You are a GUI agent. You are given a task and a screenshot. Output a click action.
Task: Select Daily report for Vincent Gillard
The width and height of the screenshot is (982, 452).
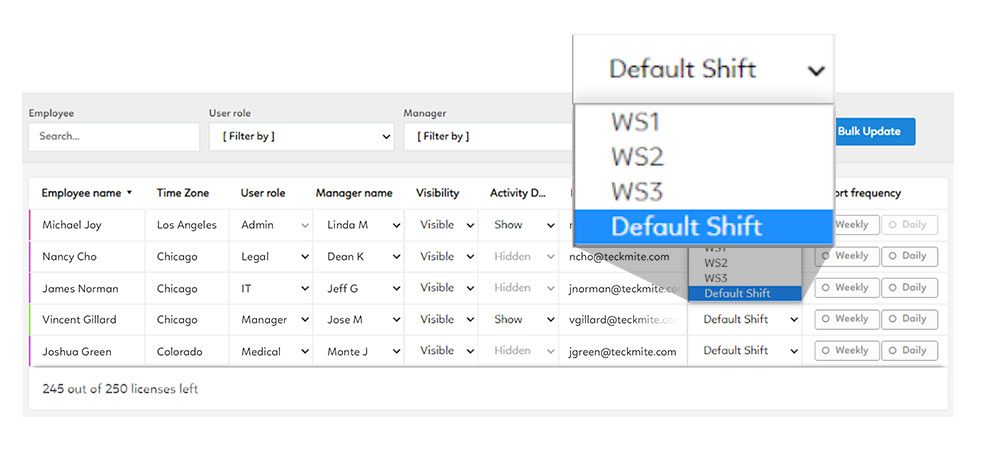point(909,319)
